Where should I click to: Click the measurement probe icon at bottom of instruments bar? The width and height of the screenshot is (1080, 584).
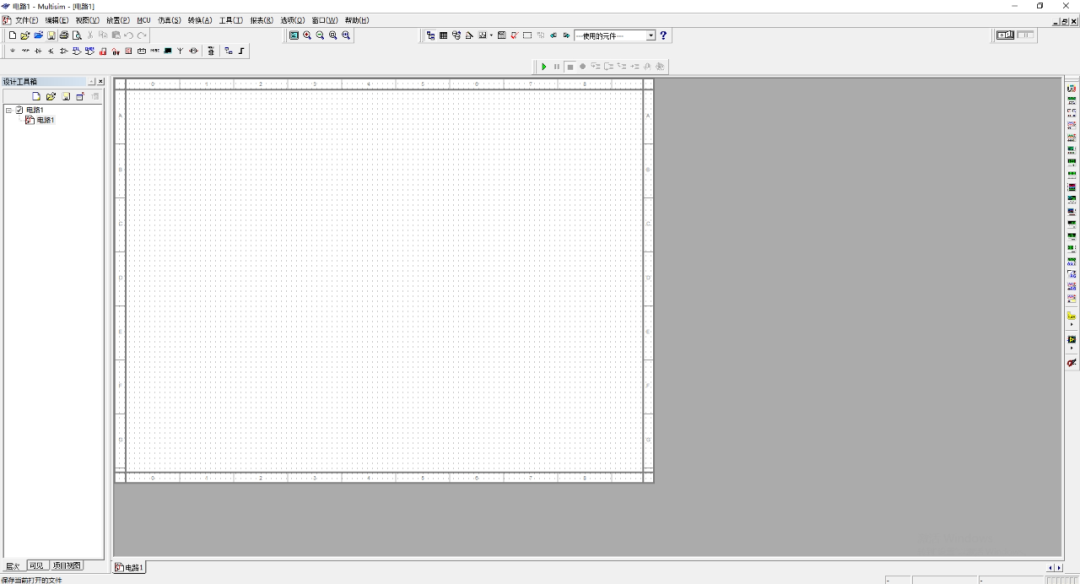[x=1071, y=362]
